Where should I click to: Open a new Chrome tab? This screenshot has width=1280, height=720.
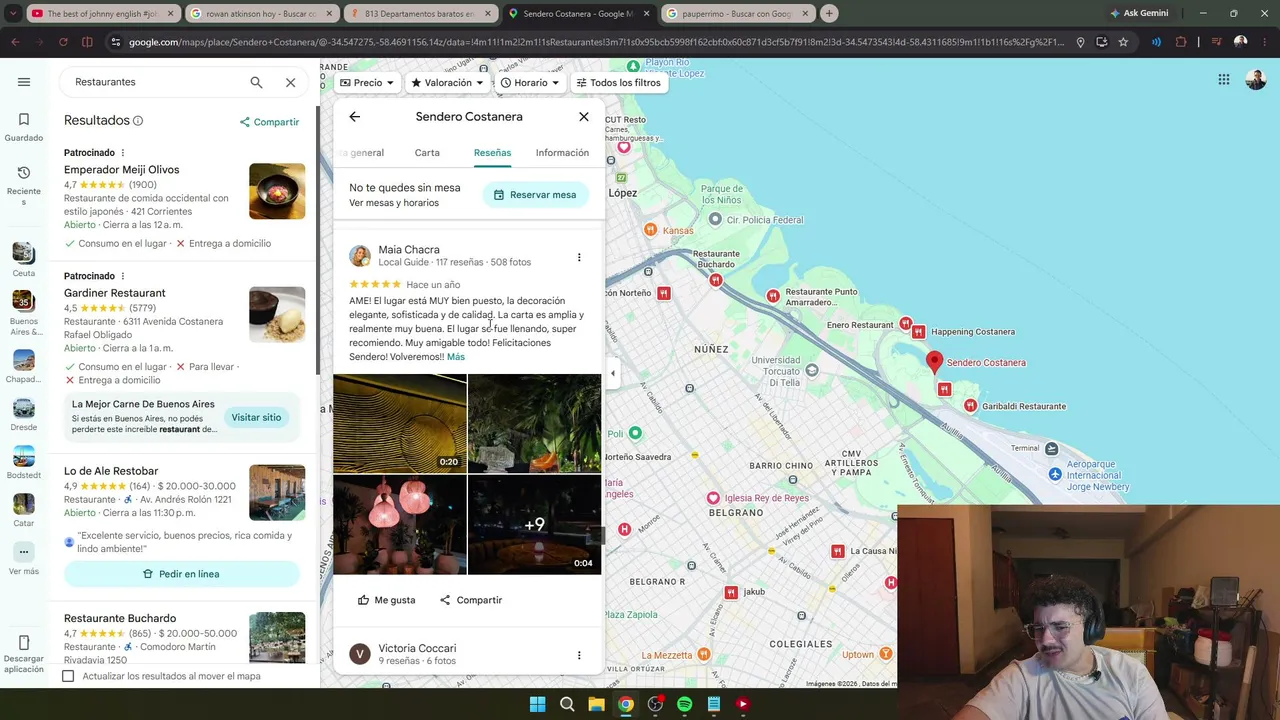tap(829, 14)
